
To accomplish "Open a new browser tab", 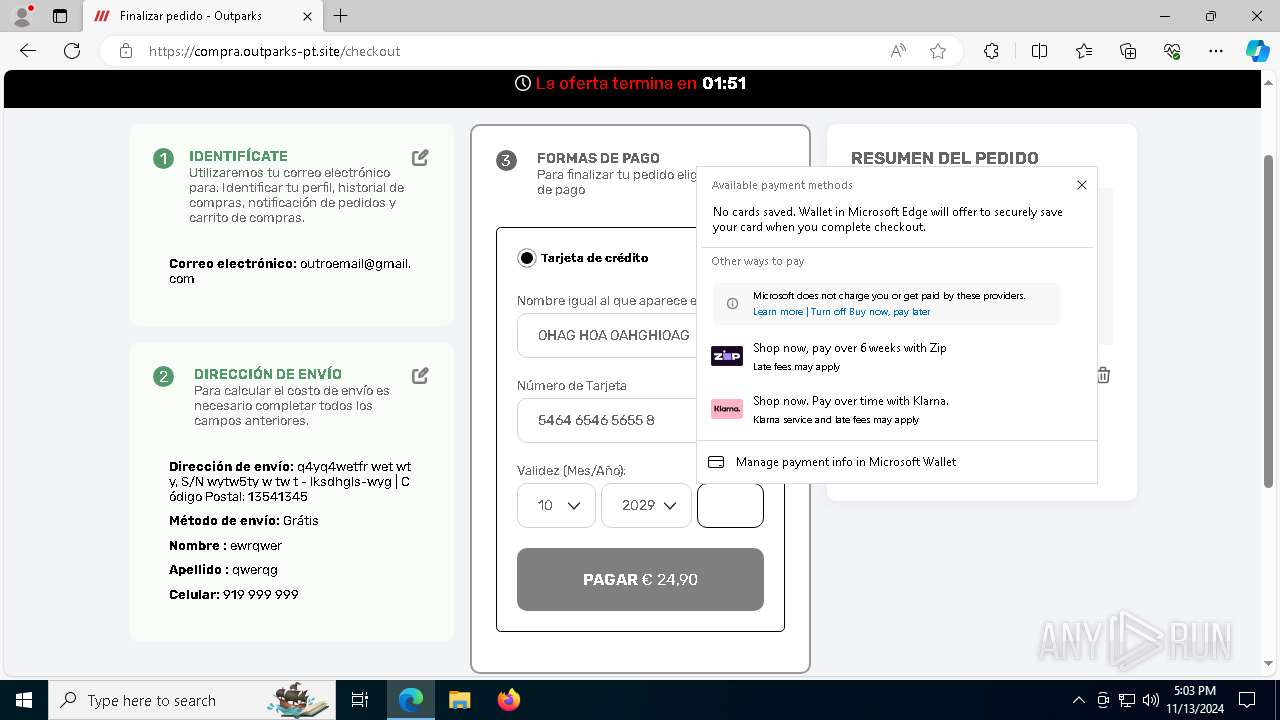I will 341,16.
